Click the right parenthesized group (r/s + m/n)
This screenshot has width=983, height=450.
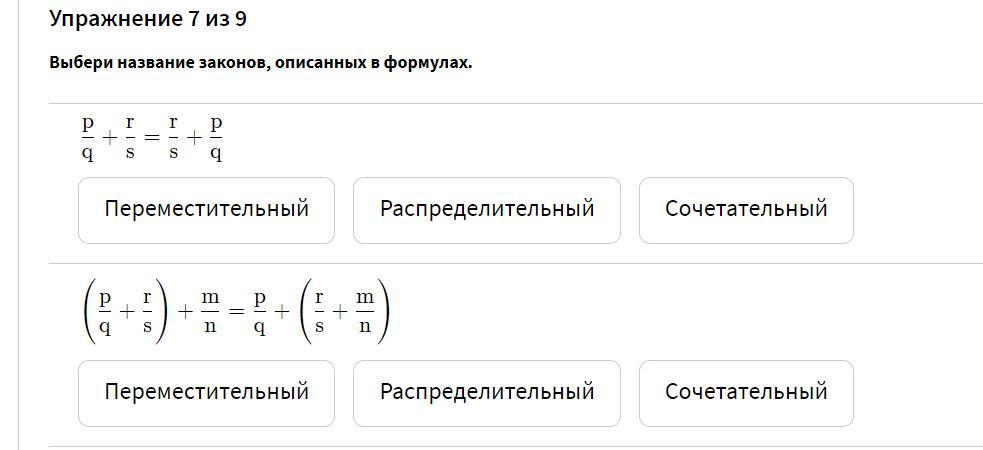[344, 311]
